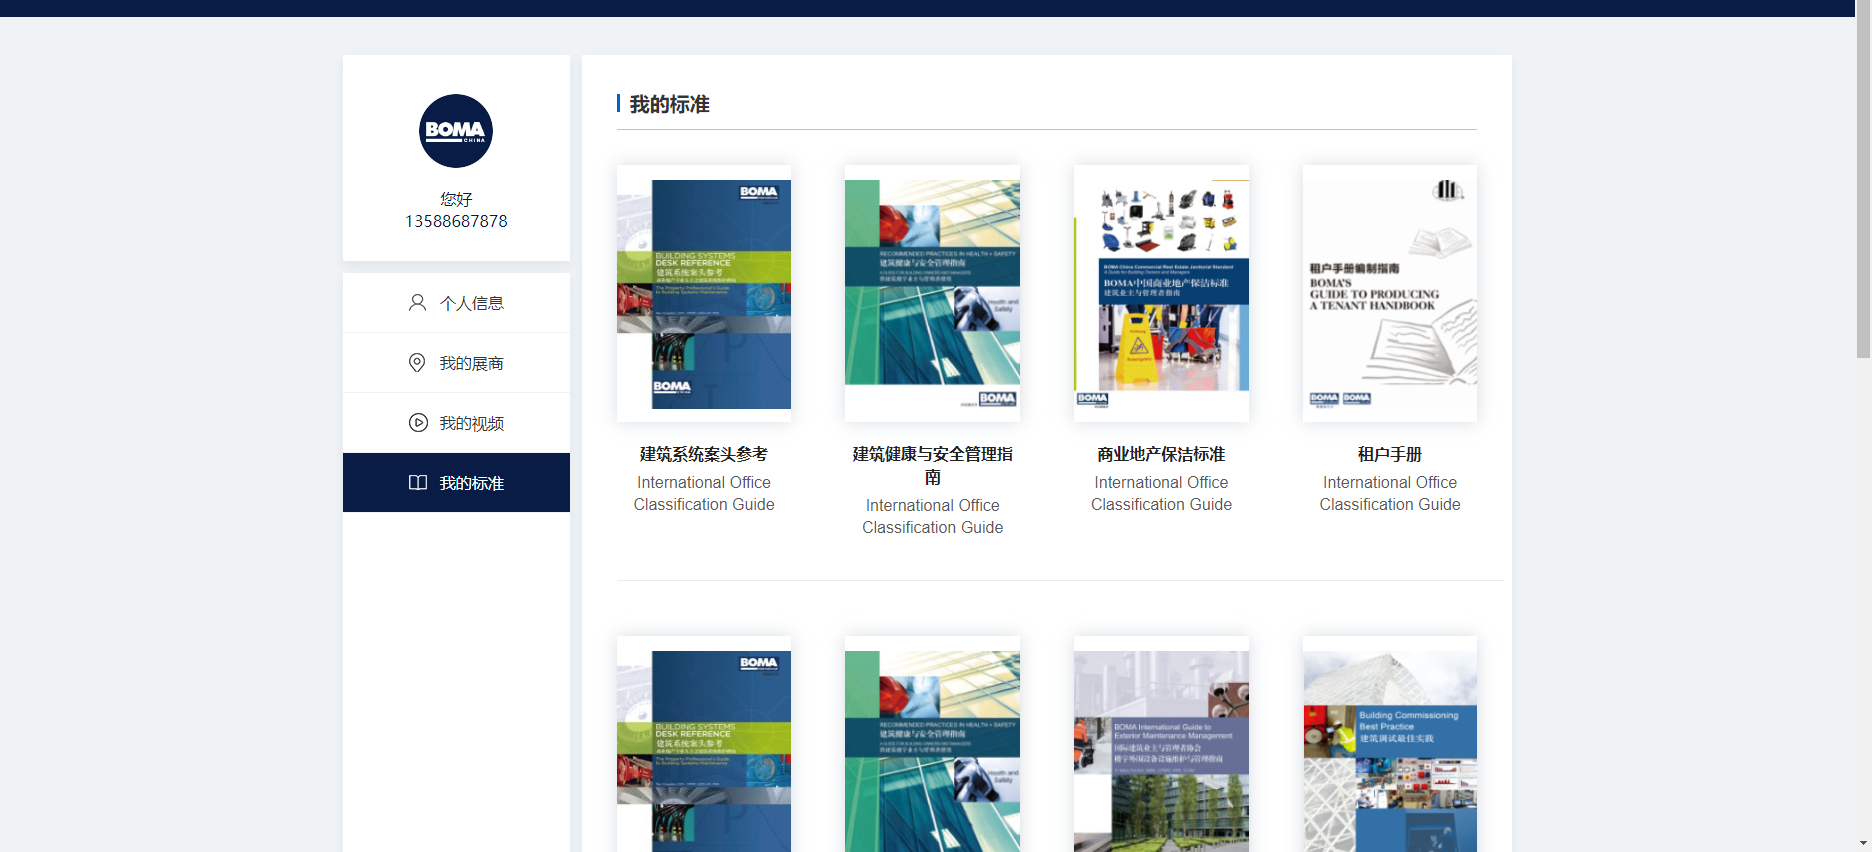Click the location pin icon beside 我的展商

coord(417,363)
